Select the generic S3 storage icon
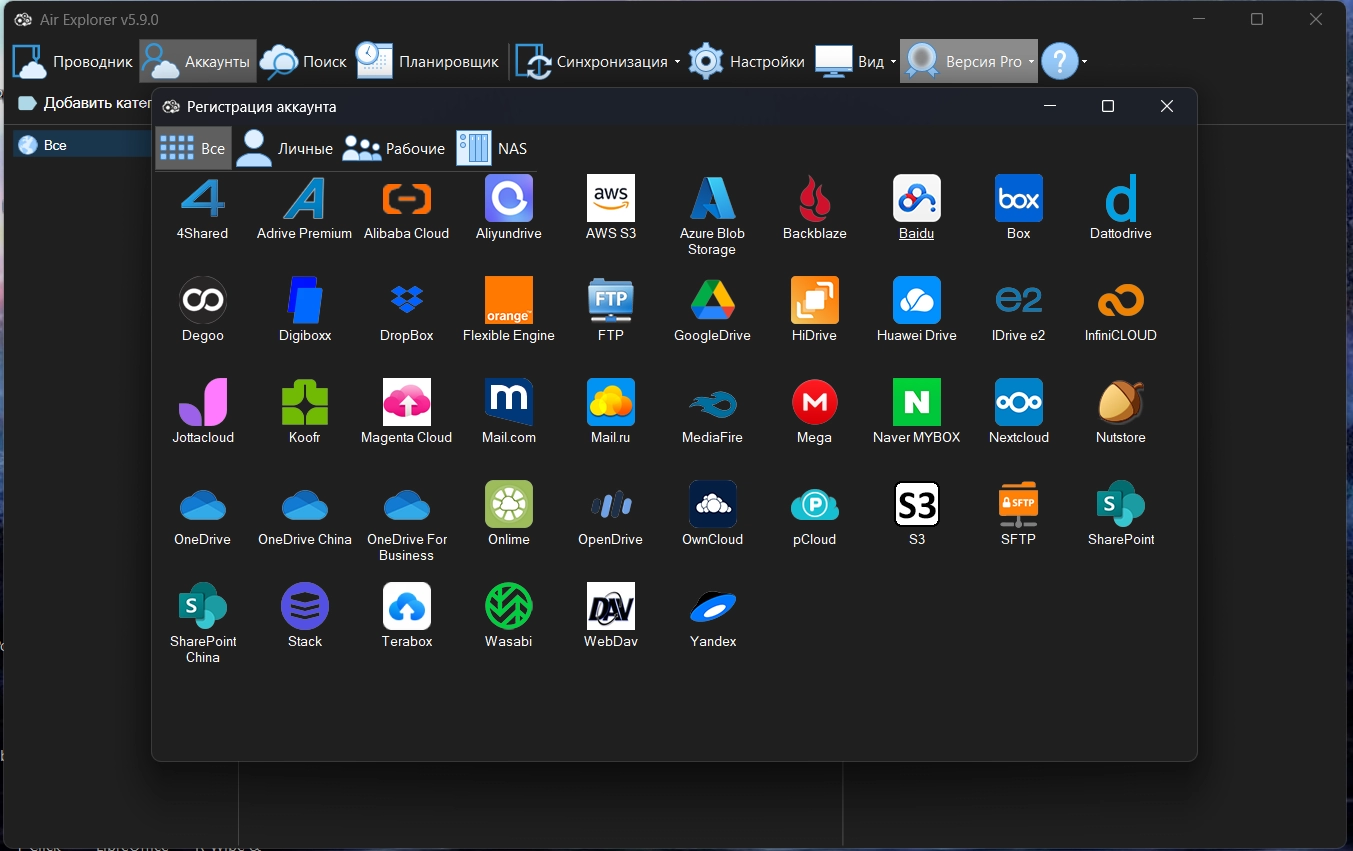The height and width of the screenshot is (851, 1353). (x=917, y=504)
